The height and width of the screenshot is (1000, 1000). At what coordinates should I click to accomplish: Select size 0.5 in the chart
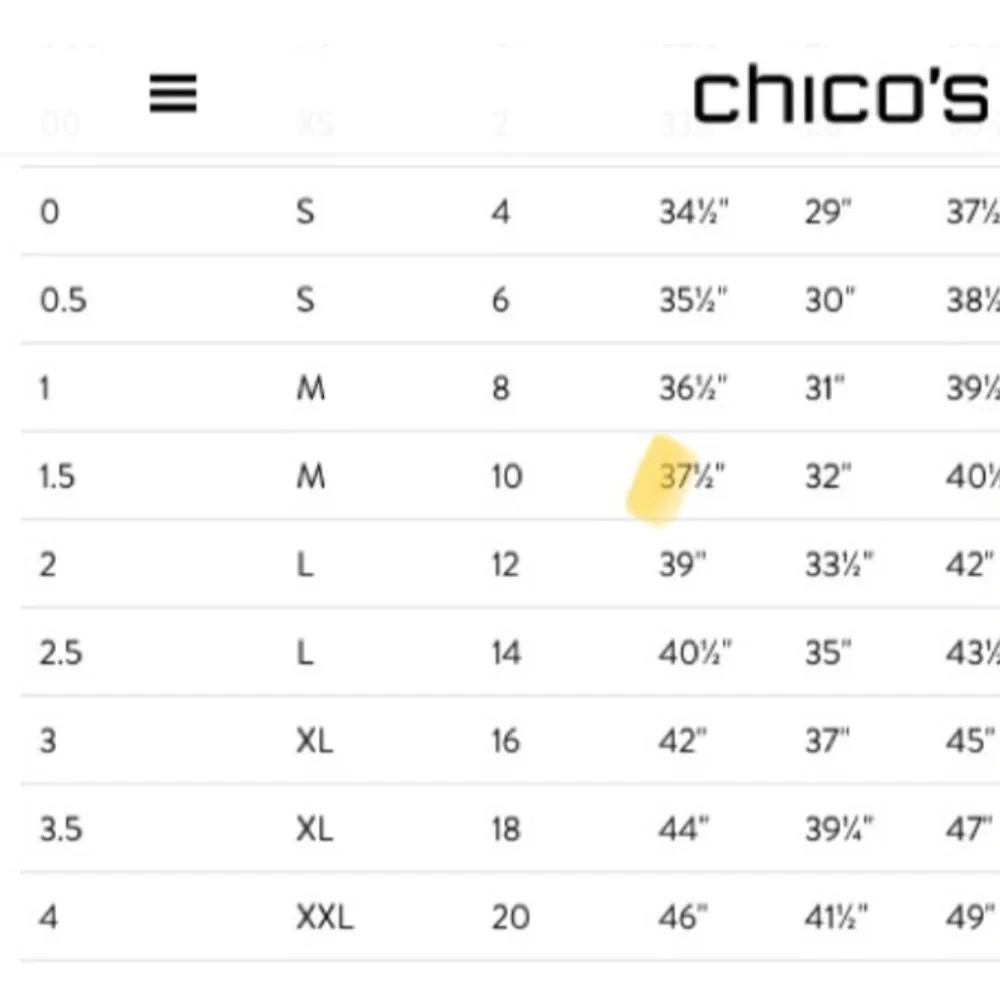(x=62, y=300)
